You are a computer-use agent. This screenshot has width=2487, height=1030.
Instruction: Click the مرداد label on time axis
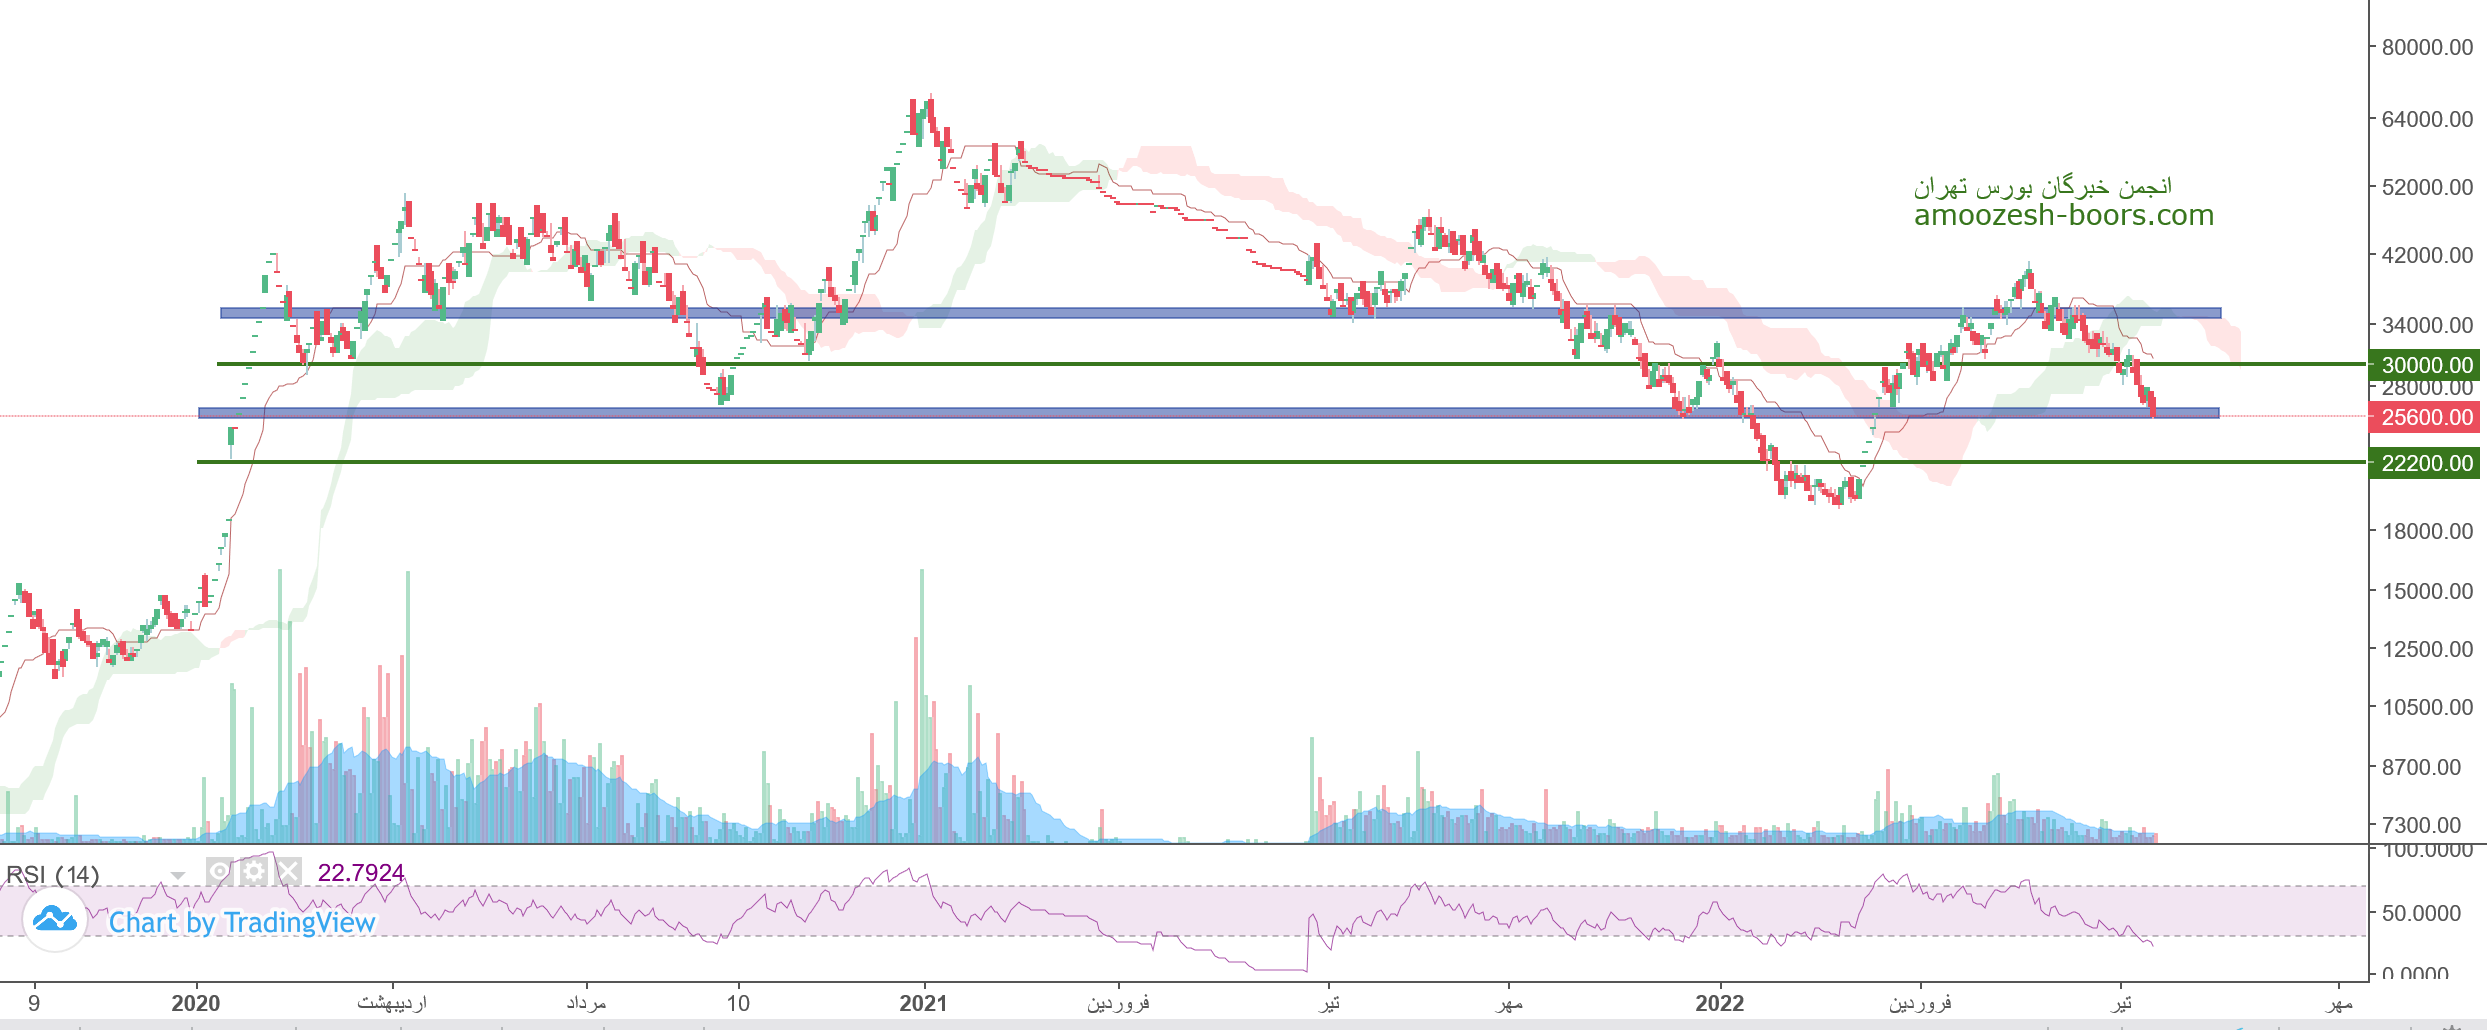point(586,1003)
